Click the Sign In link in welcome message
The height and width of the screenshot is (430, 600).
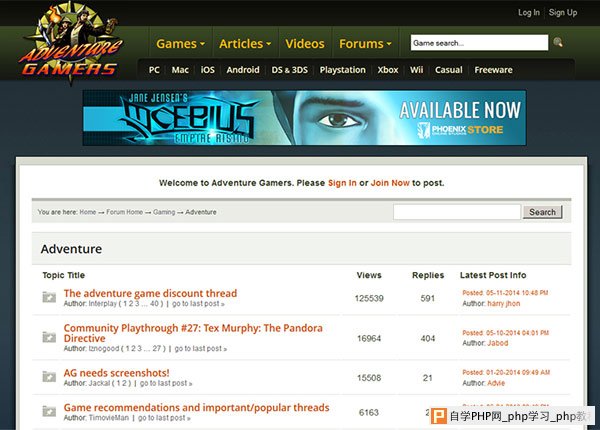click(342, 183)
